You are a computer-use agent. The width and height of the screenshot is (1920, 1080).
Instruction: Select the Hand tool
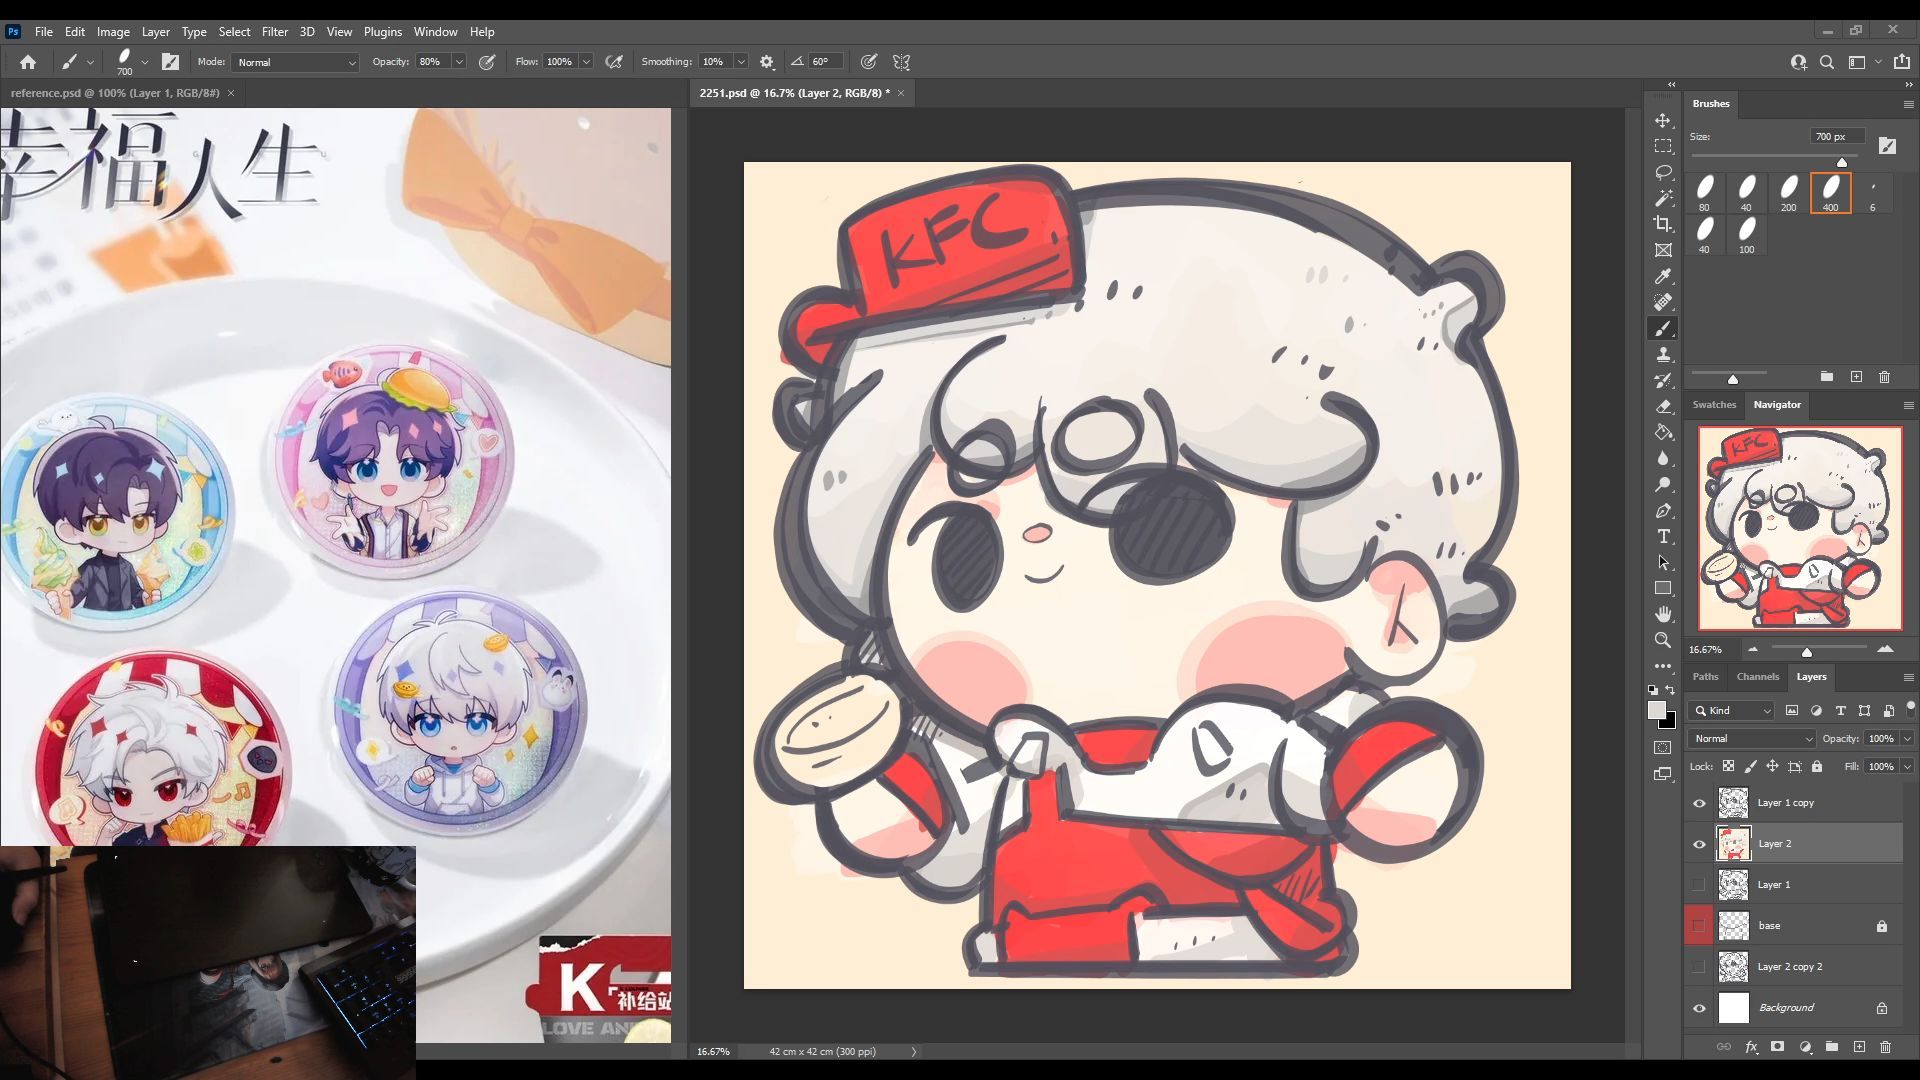tap(1663, 614)
